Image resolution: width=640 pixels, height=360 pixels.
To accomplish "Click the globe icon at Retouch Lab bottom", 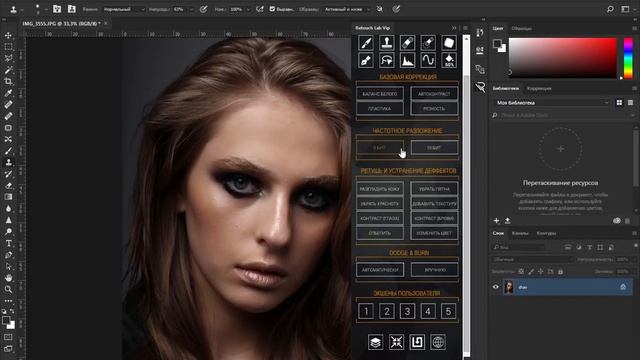I will tap(438, 342).
